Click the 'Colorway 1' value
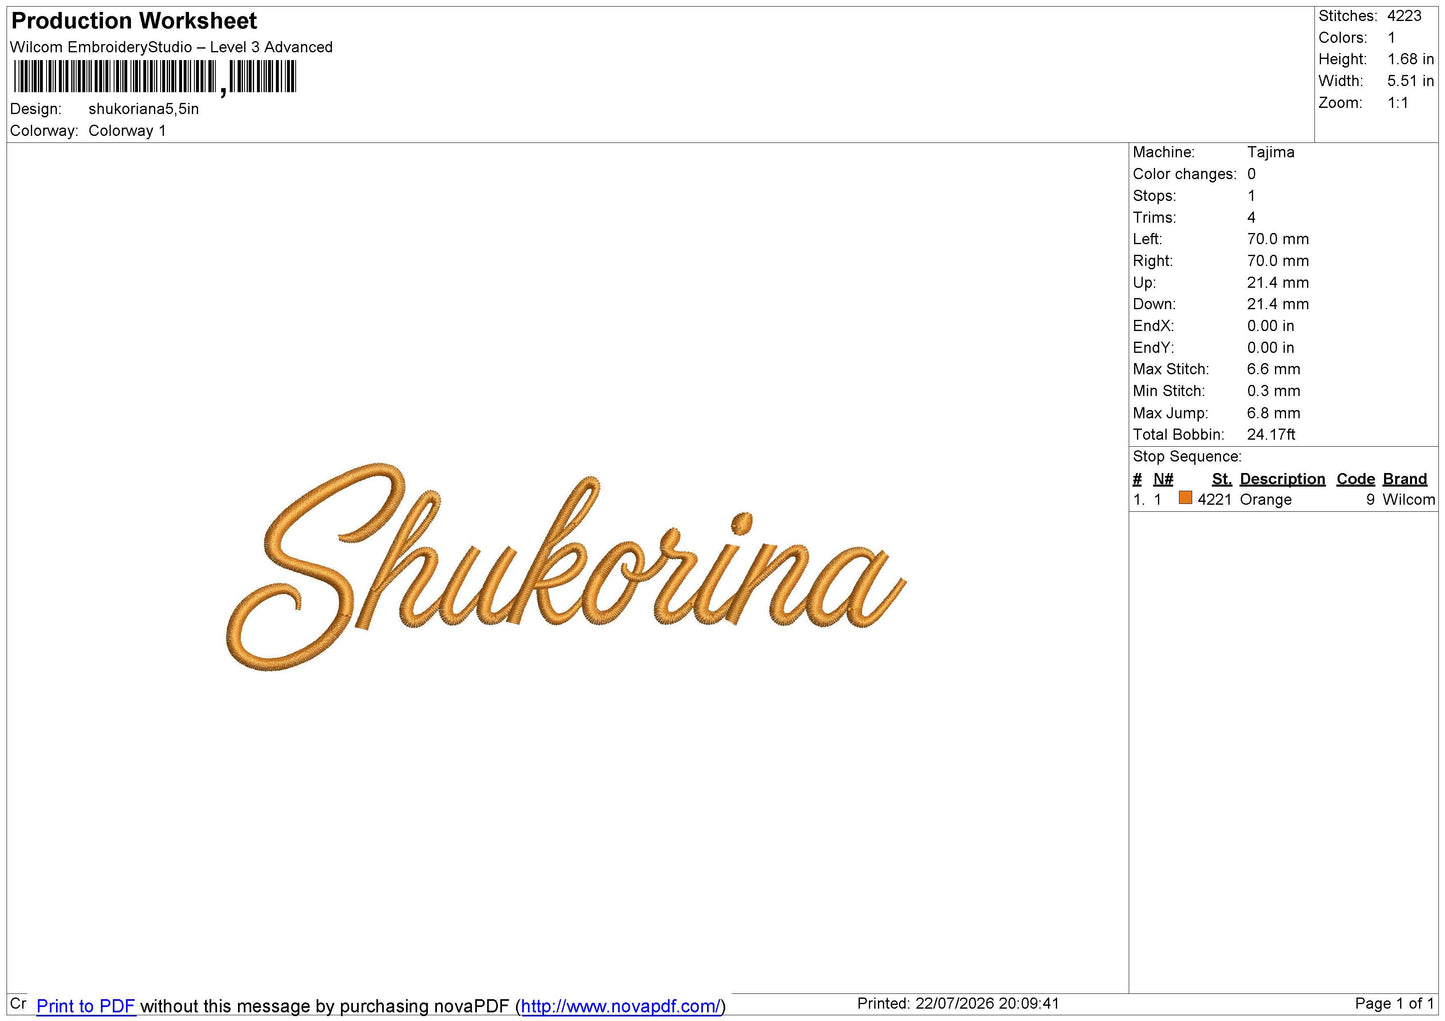Screen dimensions: 1445x1021 click(127, 131)
